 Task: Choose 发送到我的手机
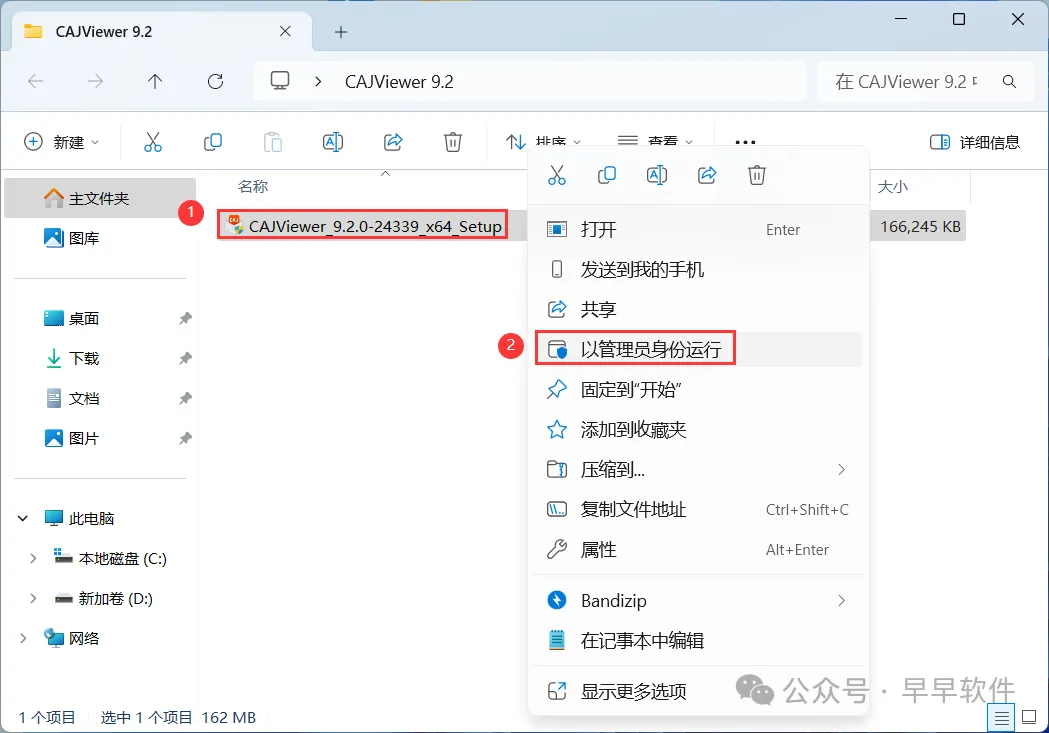click(698, 270)
